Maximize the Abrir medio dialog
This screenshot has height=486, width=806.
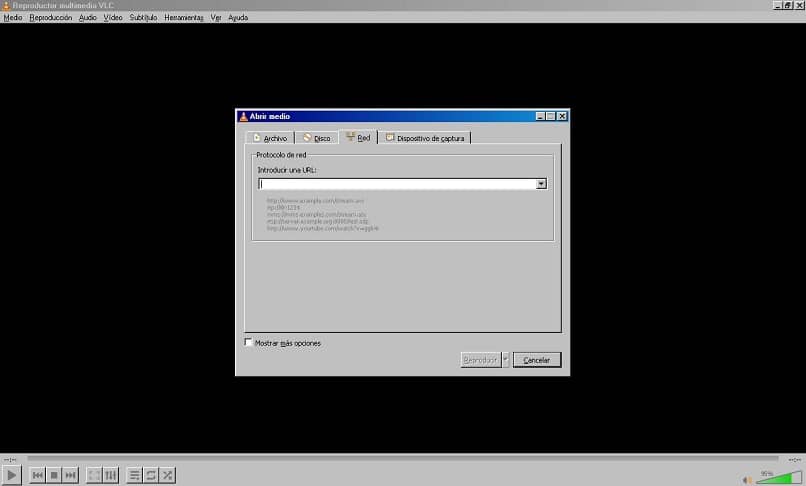[551, 116]
